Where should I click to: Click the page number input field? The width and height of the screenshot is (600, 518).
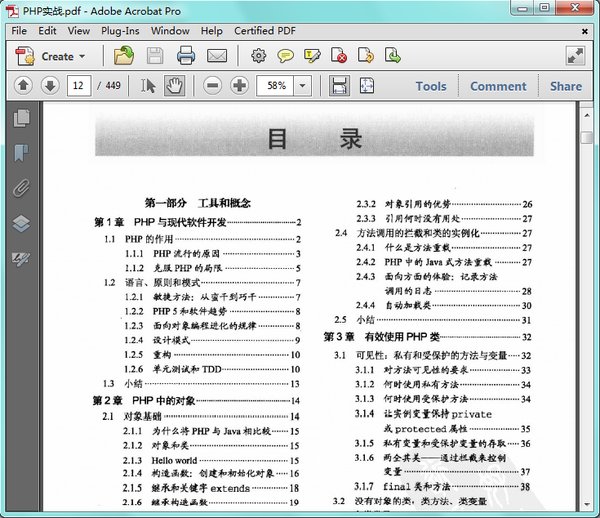coord(79,86)
